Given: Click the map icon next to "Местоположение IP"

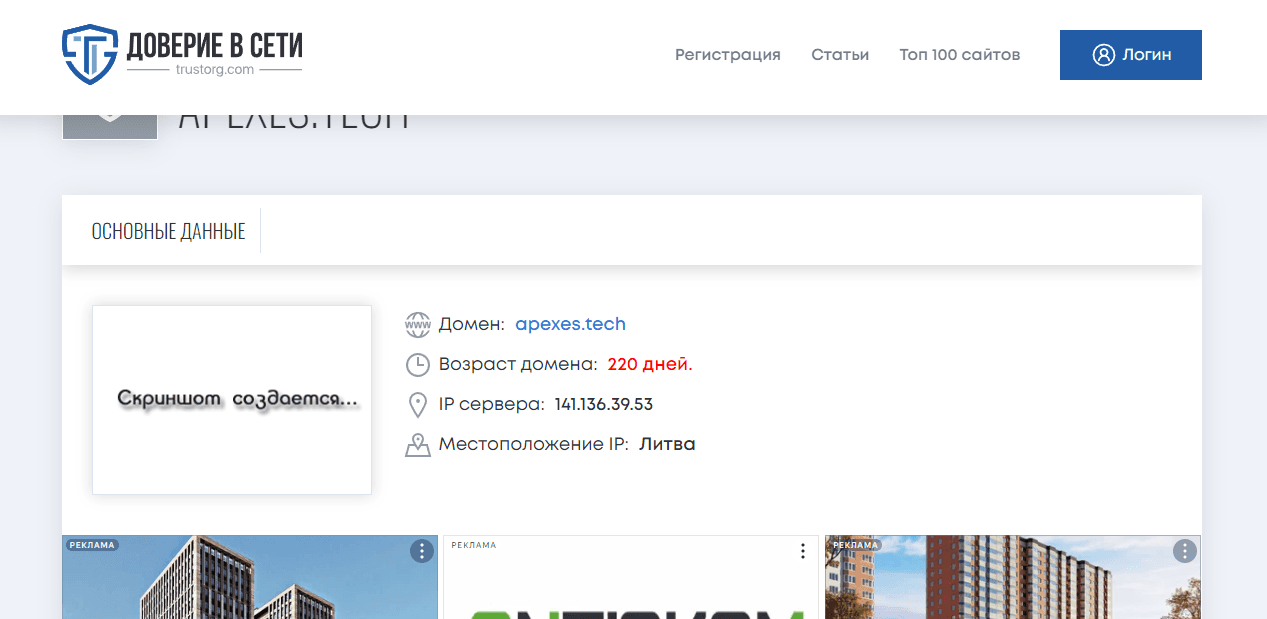Looking at the screenshot, I should click(x=418, y=444).
